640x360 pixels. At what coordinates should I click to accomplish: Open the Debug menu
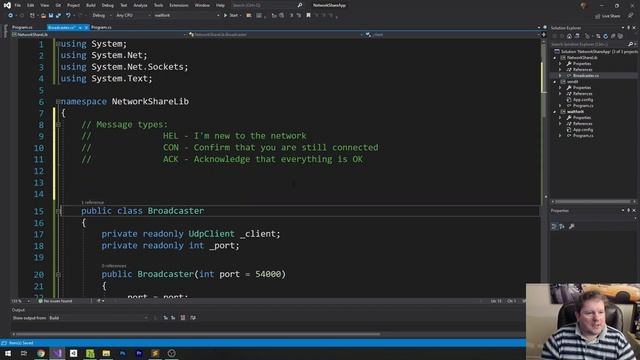(108, 5)
